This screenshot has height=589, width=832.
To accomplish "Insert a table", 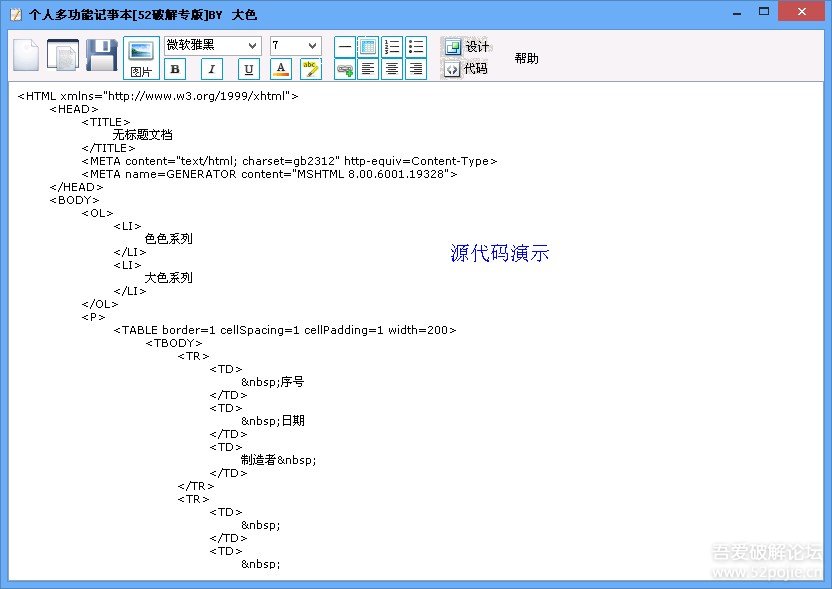I will tap(368, 46).
